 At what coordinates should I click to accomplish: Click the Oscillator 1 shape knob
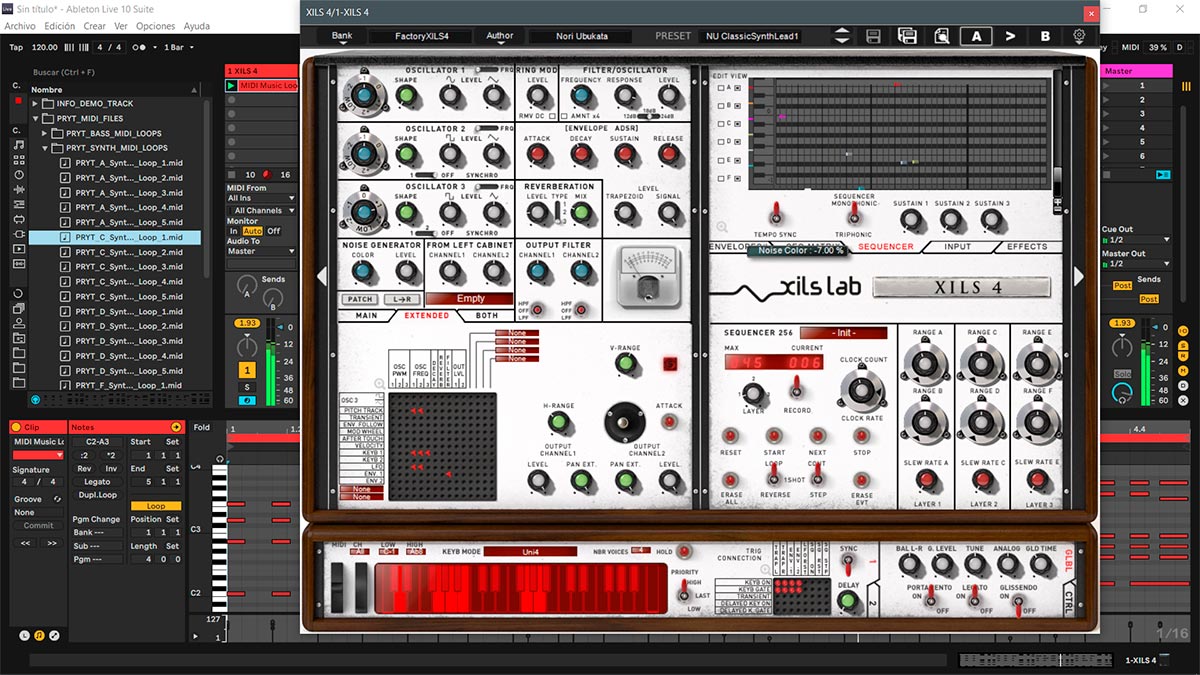[406, 96]
